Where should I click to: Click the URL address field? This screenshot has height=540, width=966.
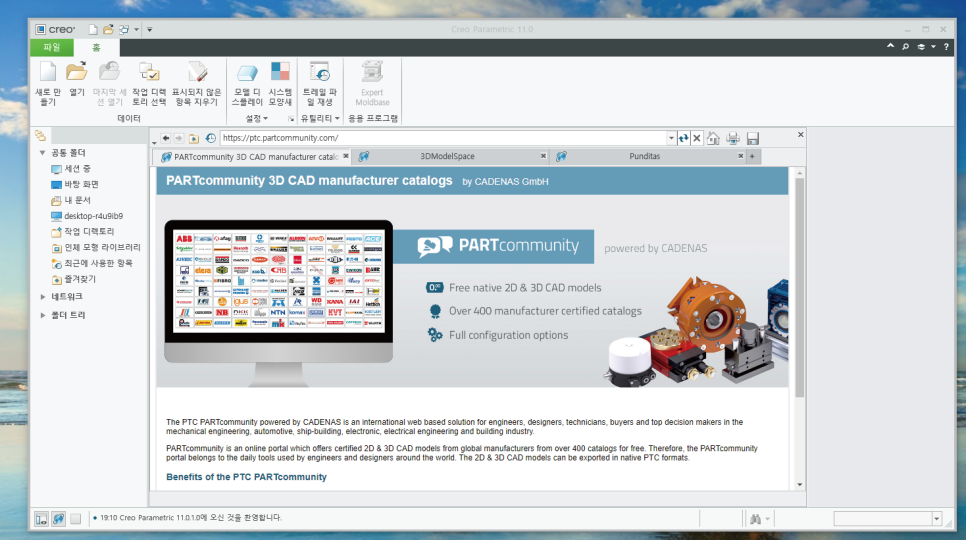(x=444, y=138)
